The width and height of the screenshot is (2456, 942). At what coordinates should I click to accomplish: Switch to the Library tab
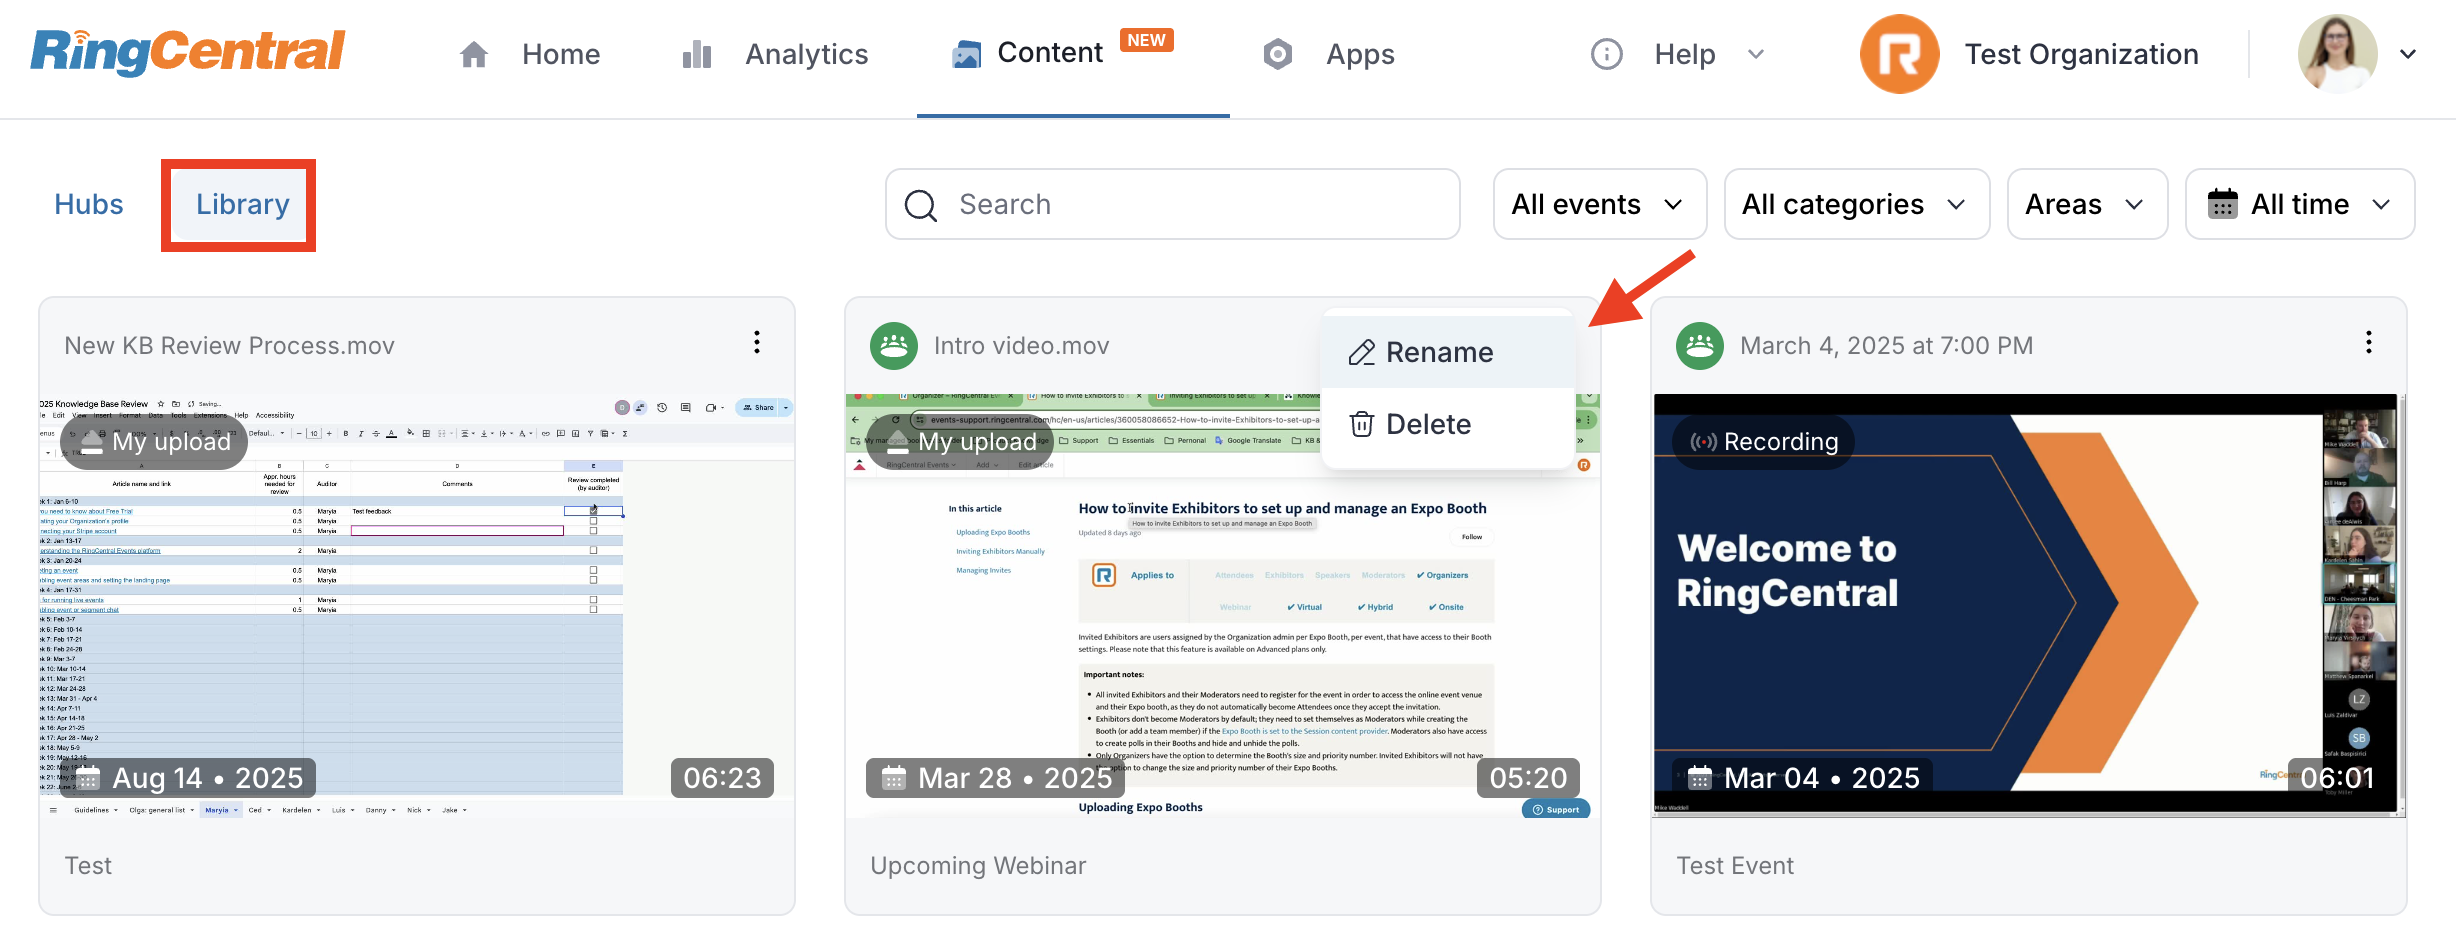pos(242,204)
